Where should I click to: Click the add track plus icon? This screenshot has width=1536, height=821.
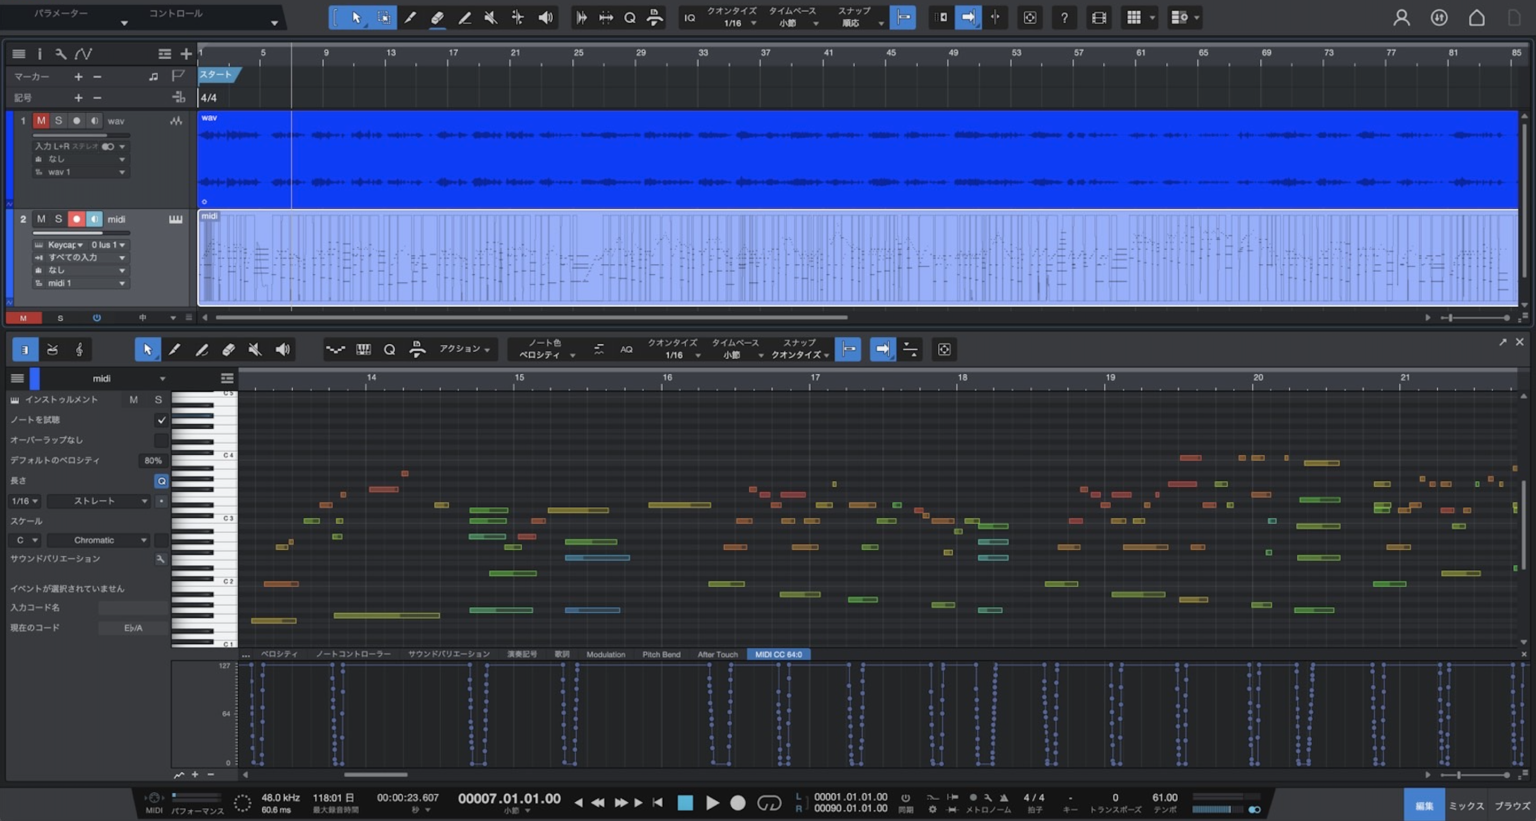(186, 54)
